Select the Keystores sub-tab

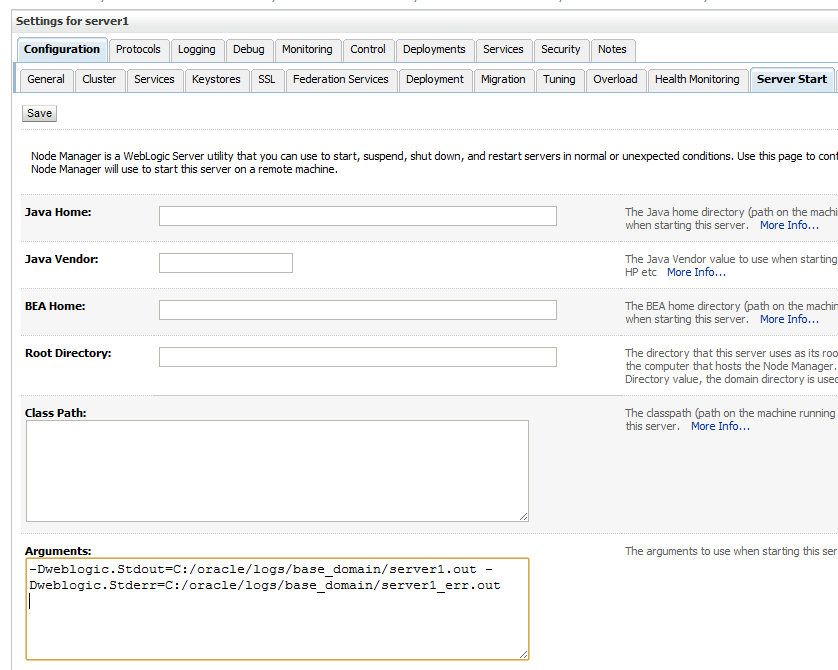click(x=216, y=79)
